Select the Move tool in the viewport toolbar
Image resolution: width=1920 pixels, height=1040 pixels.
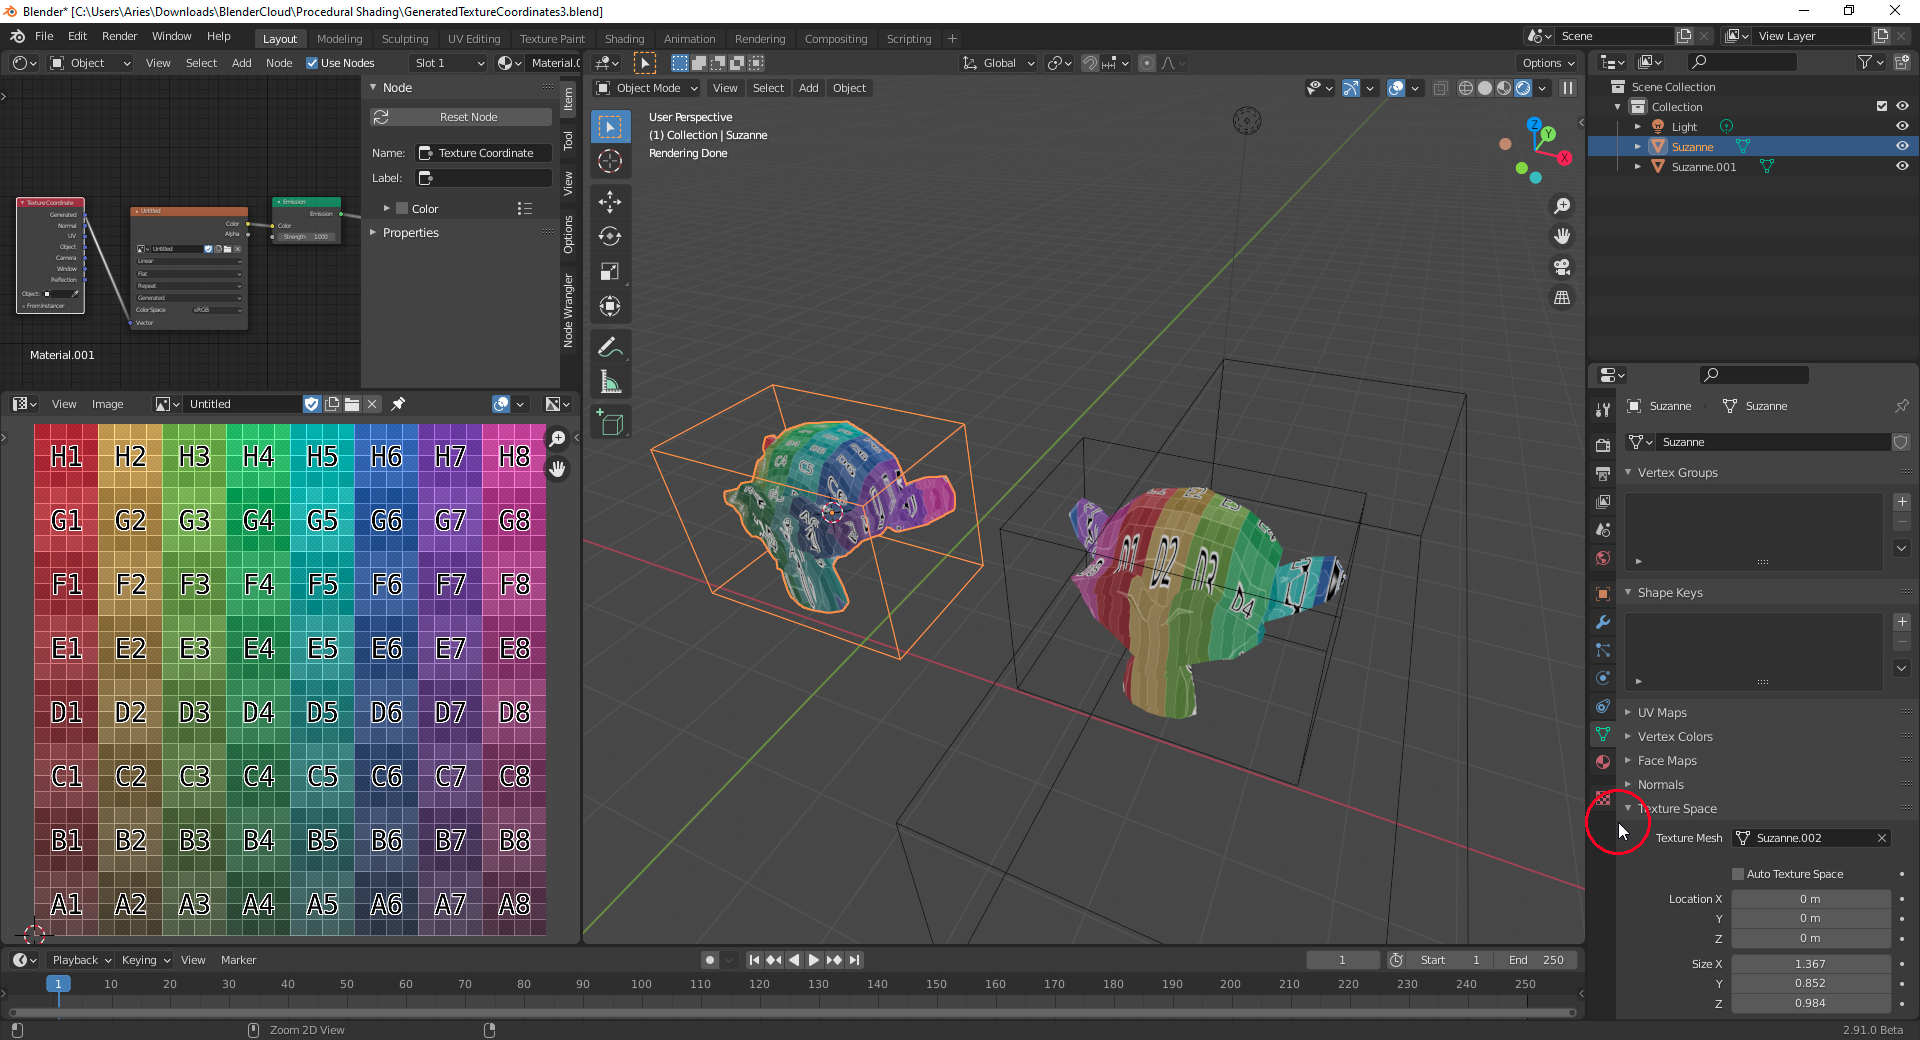[610, 202]
